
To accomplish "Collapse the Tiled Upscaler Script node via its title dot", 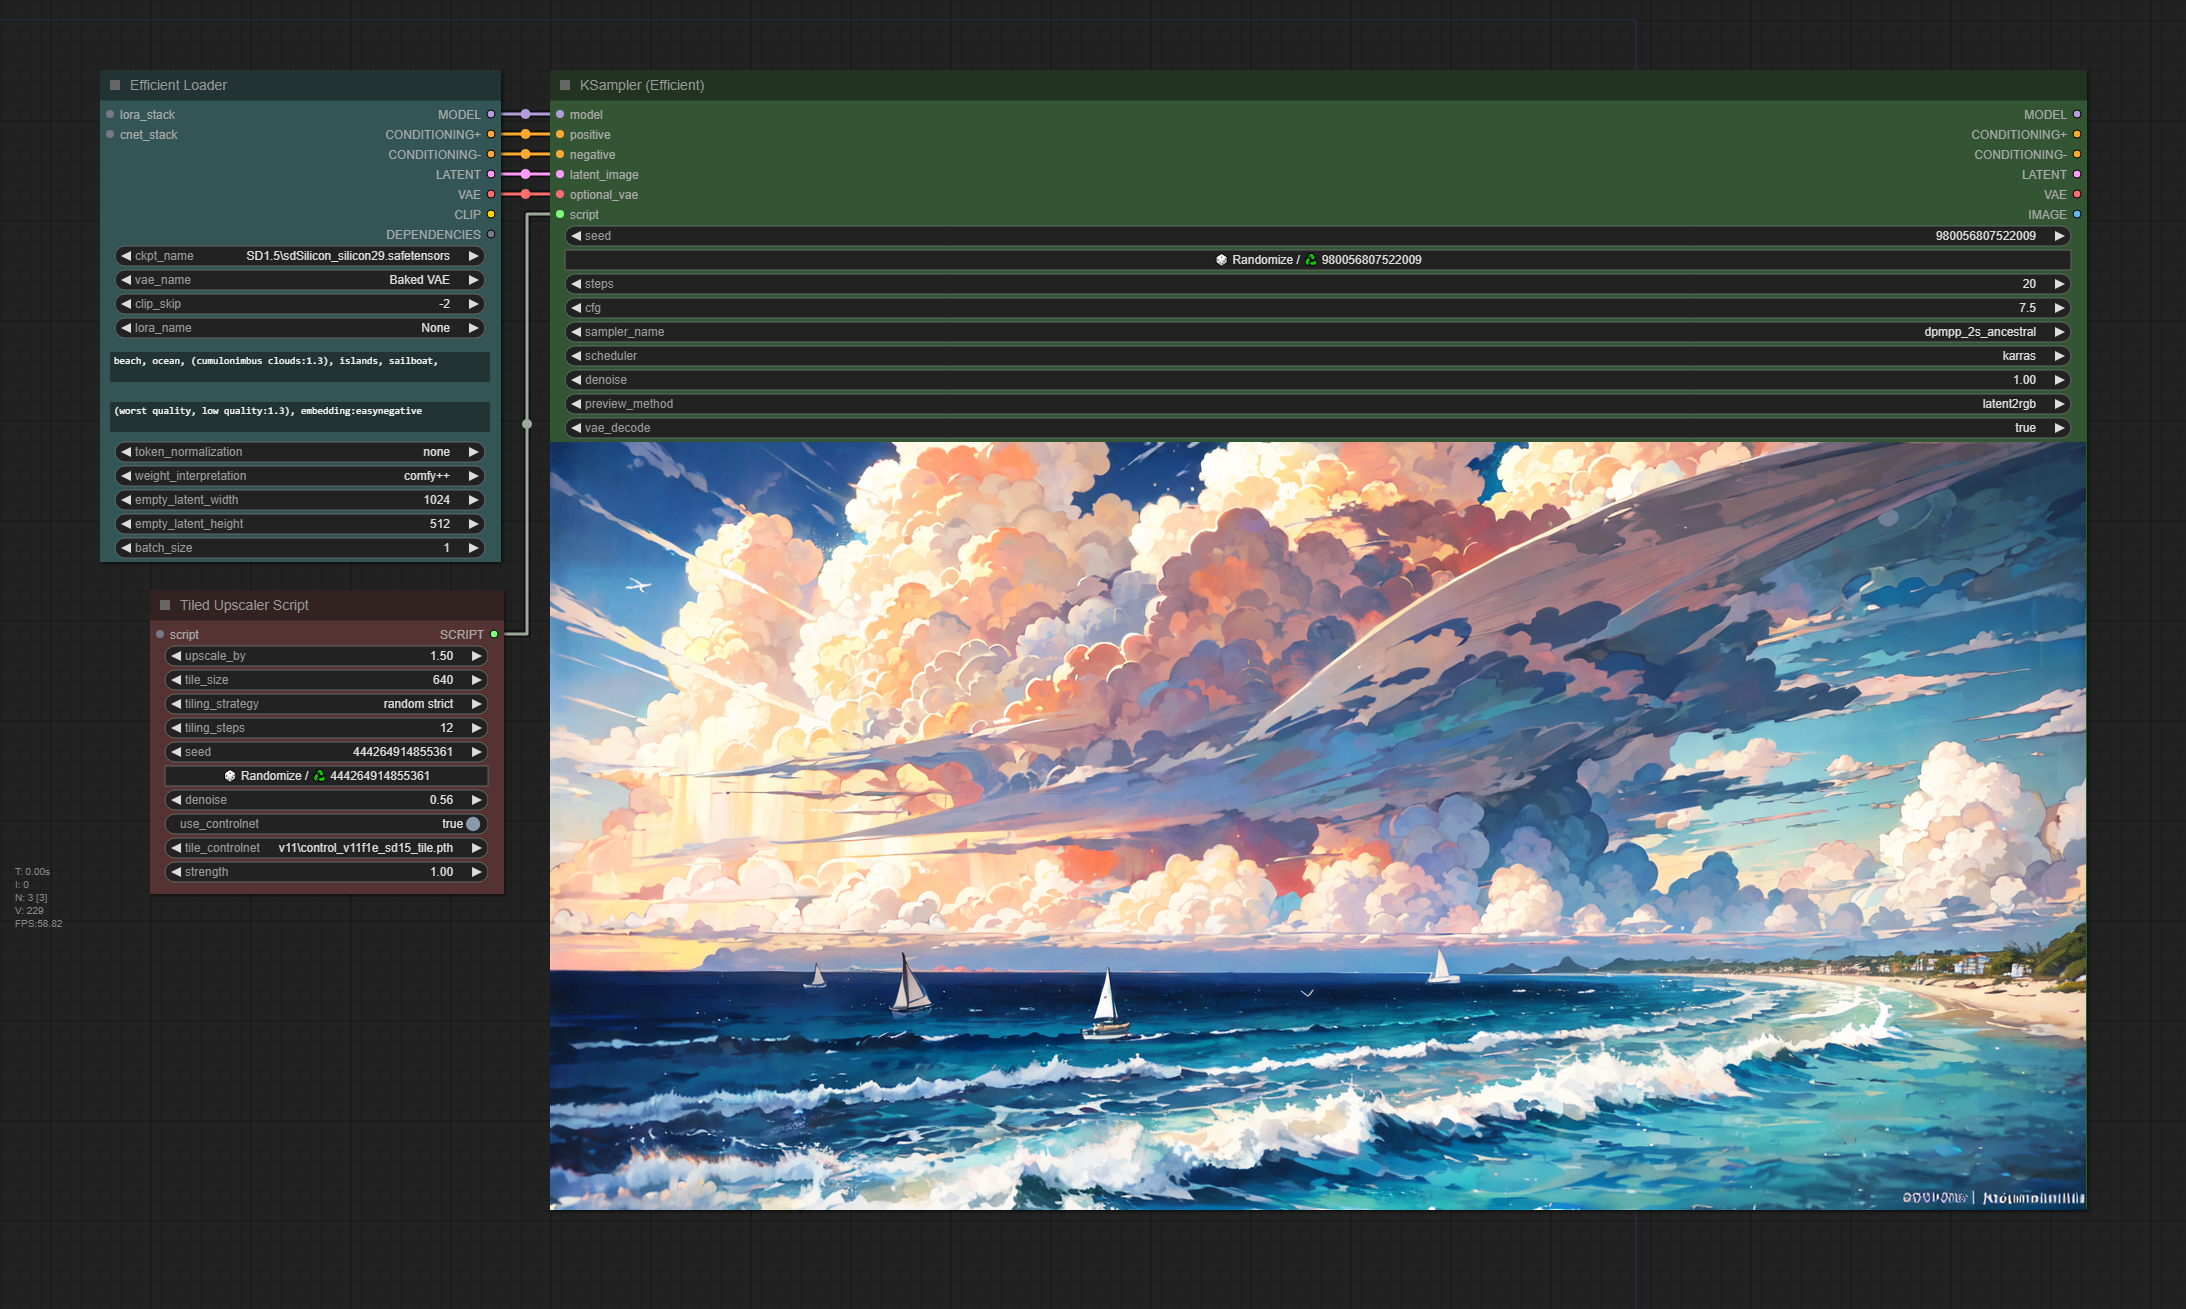I will point(165,605).
